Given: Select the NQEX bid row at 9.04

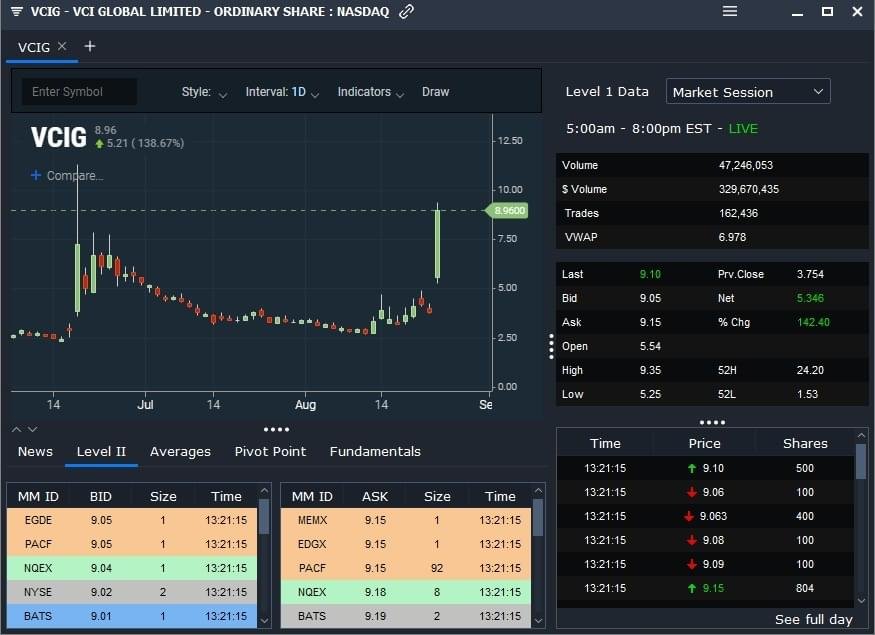Looking at the screenshot, I should click(132, 568).
